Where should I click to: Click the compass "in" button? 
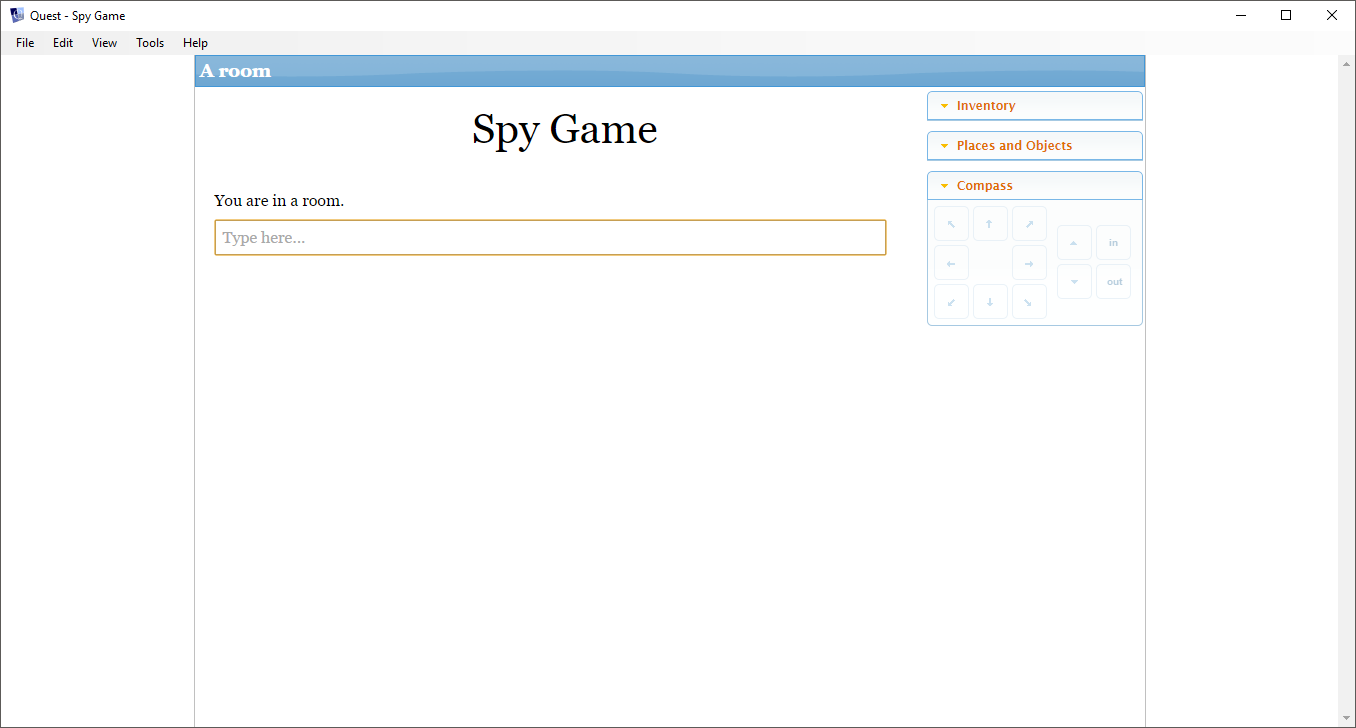(1113, 243)
